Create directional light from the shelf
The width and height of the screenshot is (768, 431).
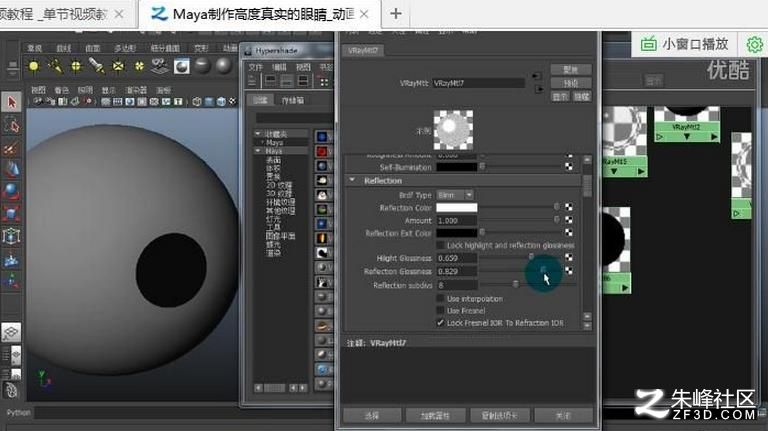[x=55, y=66]
